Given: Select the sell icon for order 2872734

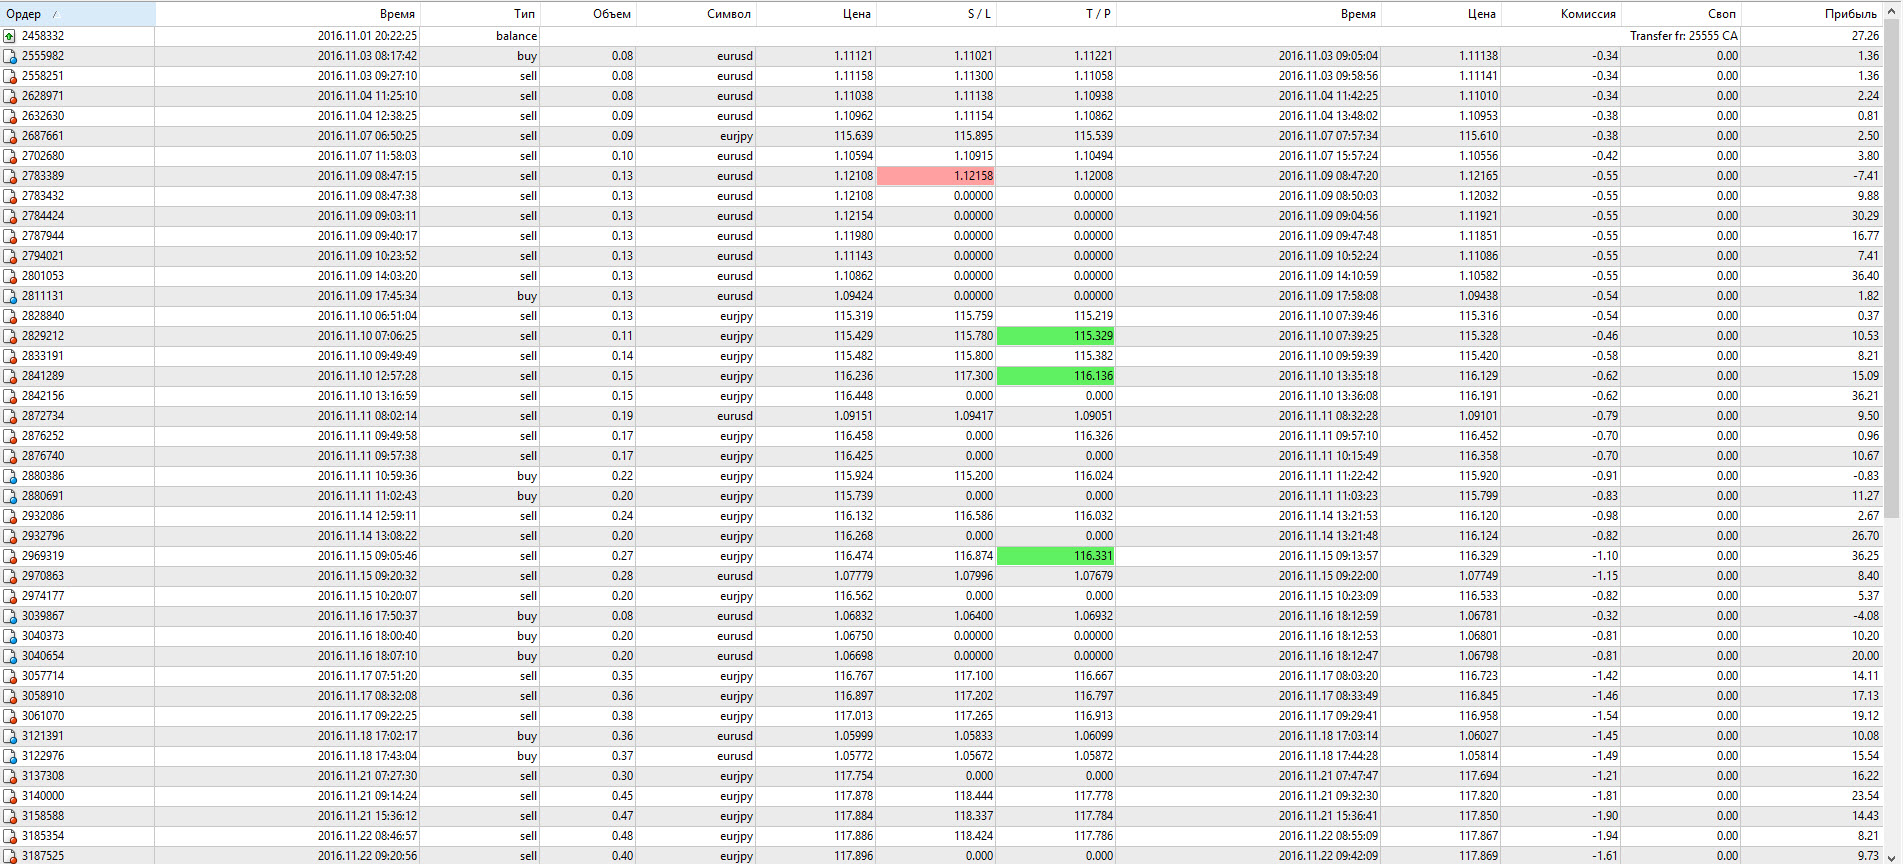Looking at the screenshot, I should click(10, 416).
